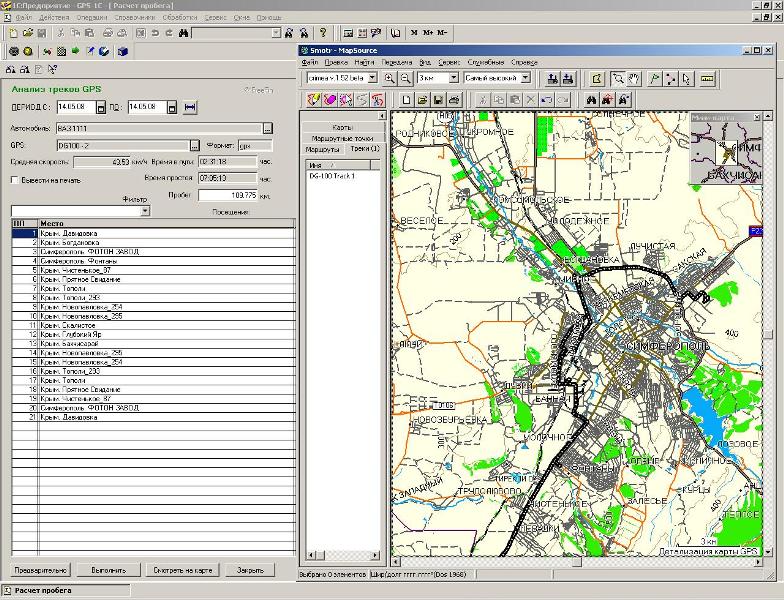Image resolution: width=784 pixels, height=600 pixels.
Task: Switch to the 'Карты' tab in MapSource
Action: tap(342, 128)
